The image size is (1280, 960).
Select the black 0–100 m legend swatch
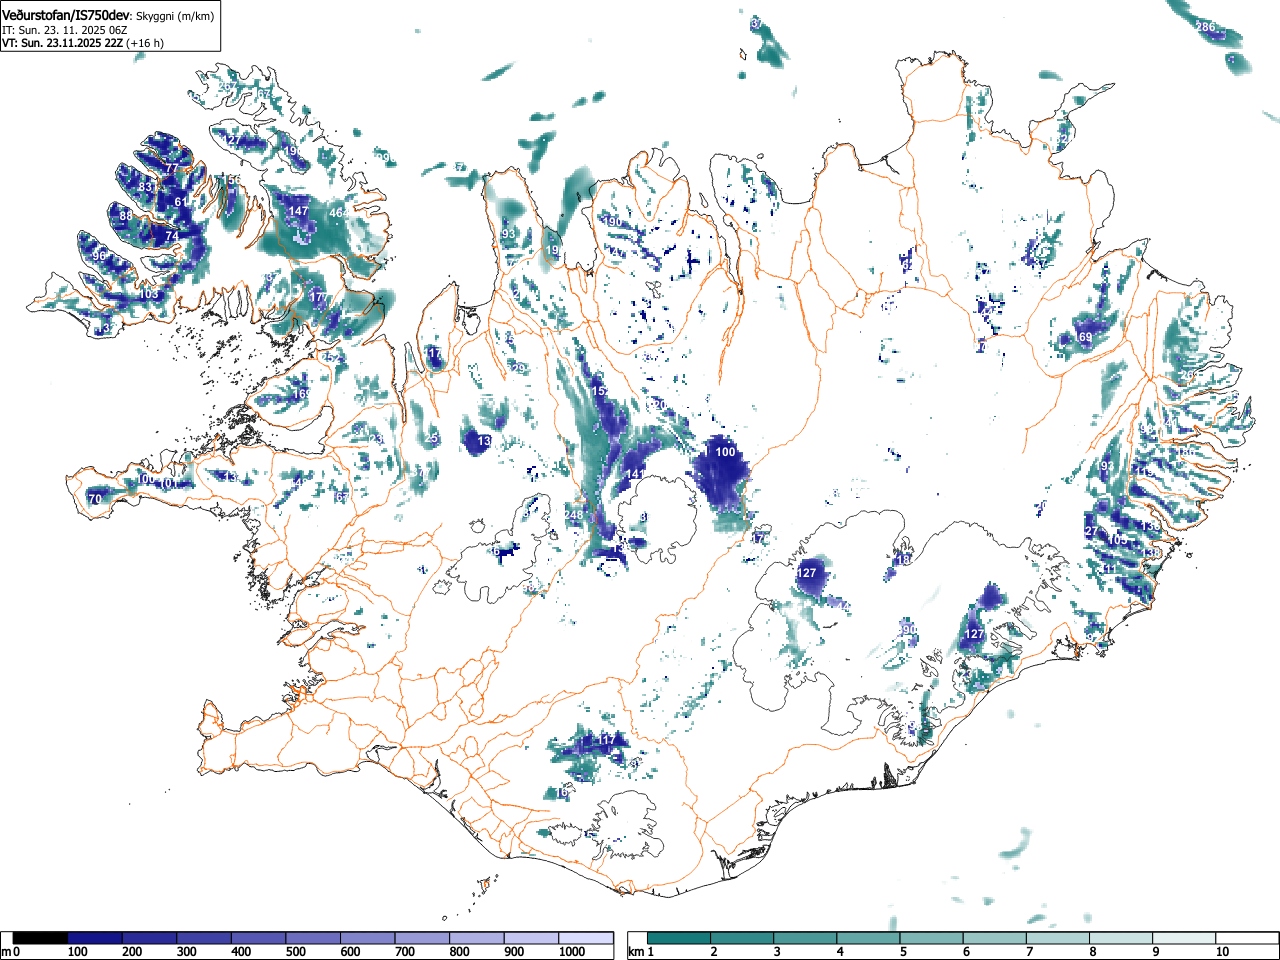[x=41, y=938]
